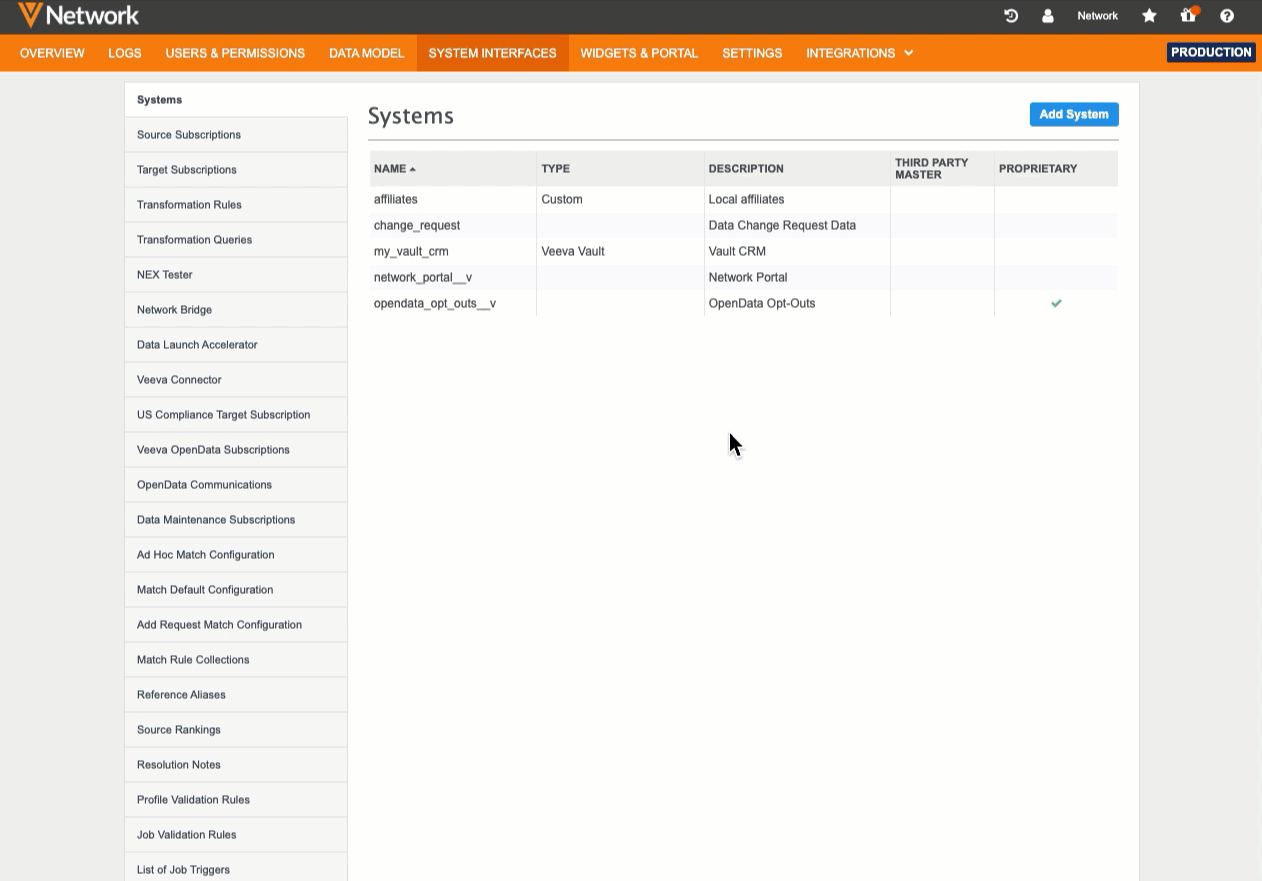1262x881 pixels.
Task: Open the Data Model tab
Action: pos(367,53)
